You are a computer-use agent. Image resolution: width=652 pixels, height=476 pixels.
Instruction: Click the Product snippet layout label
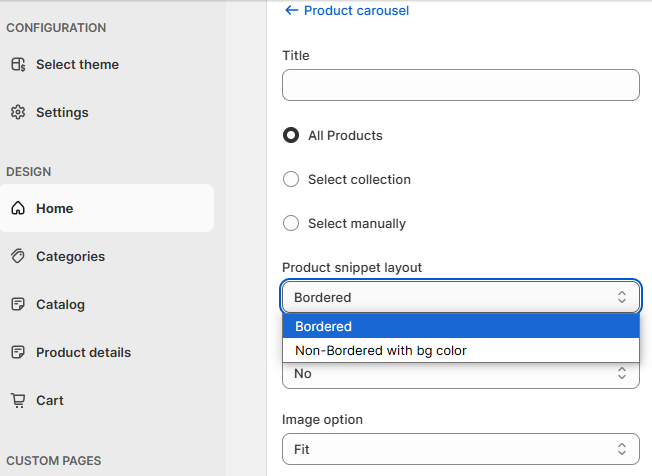click(x=352, y=267)
